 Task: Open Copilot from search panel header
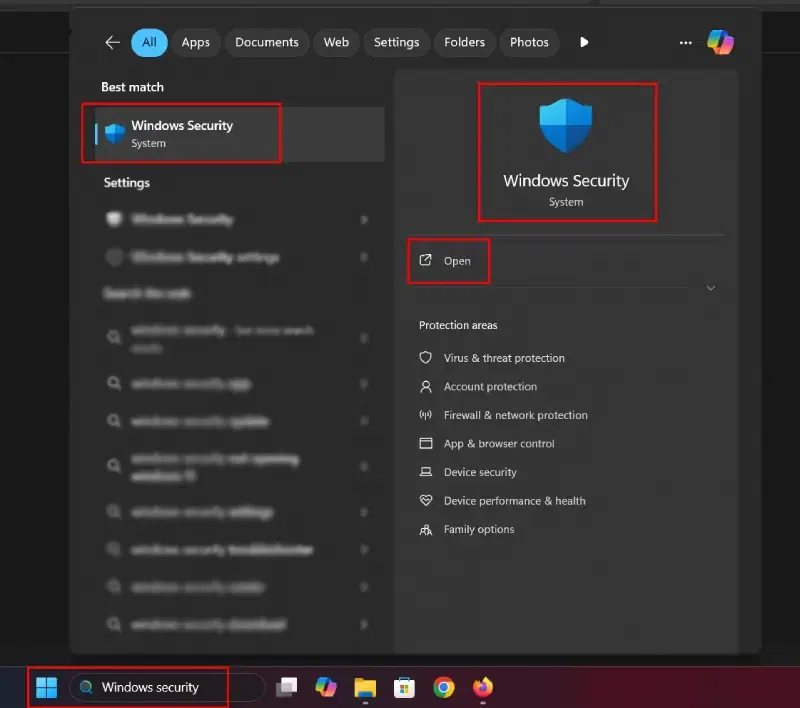tap(720, 42)
